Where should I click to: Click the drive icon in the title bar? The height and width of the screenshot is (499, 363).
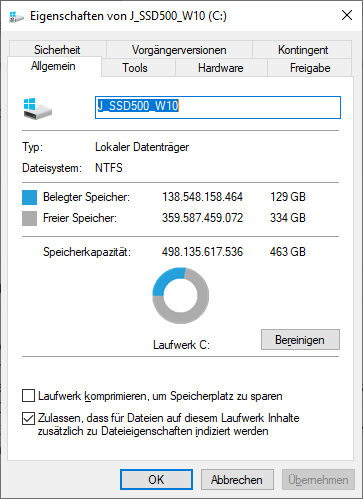16,16
